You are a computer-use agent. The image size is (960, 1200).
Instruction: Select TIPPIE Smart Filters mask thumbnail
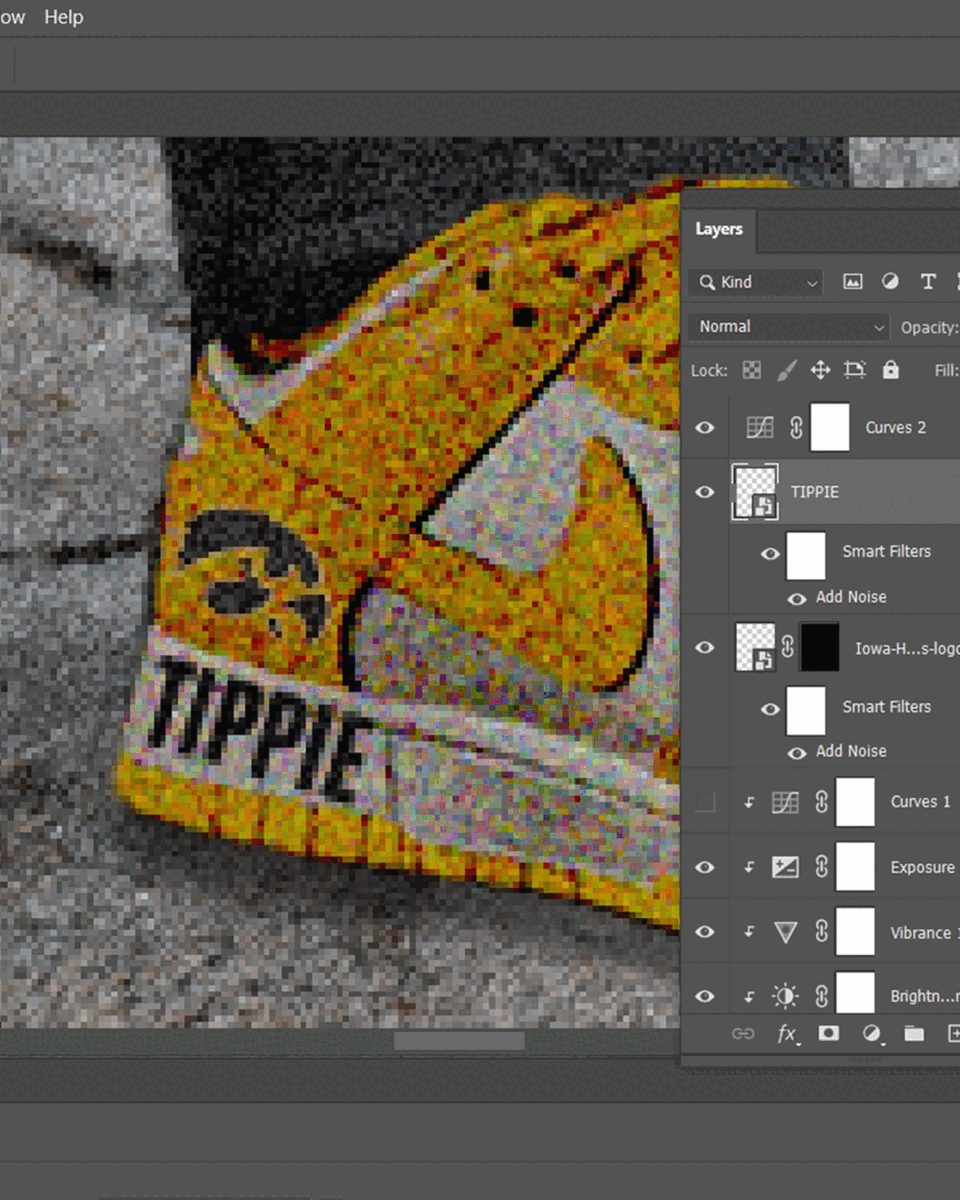[x=806, y=556]
